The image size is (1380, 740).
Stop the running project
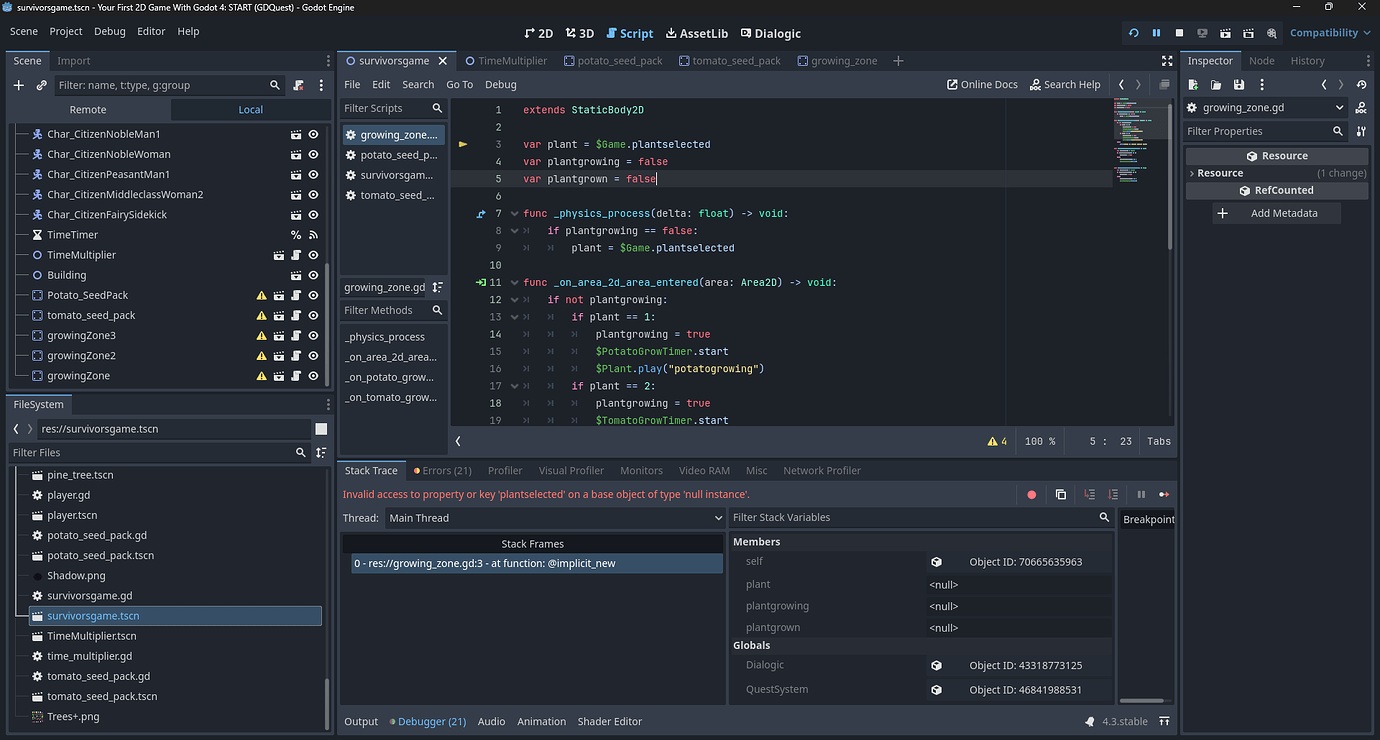pyautogui.click(x=1179, y=33)
